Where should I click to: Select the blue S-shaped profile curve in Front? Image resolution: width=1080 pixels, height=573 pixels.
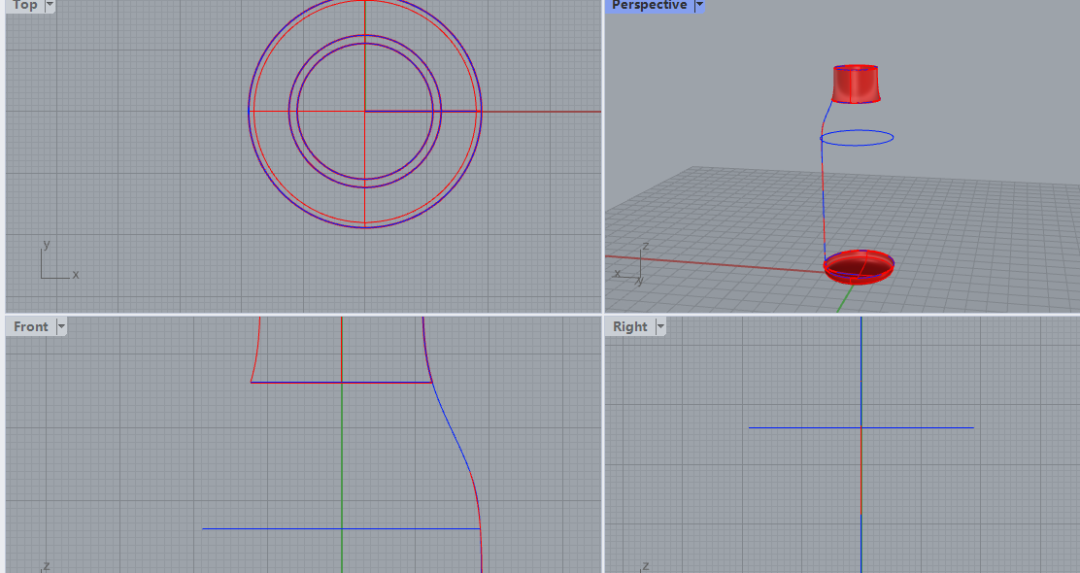coord(455,441)
